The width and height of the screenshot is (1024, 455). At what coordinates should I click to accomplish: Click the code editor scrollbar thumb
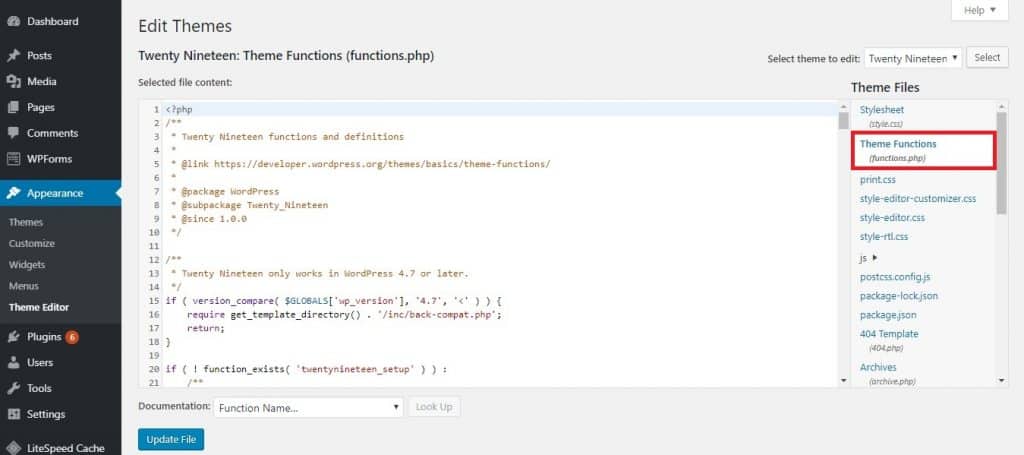[843, 120]
